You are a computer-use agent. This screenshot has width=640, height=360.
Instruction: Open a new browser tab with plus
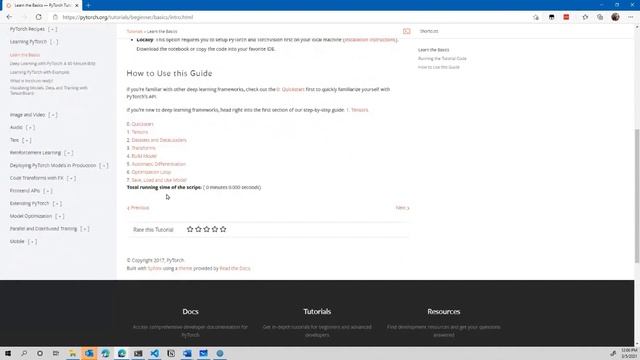pyautogui.click(x=88, y=5)
